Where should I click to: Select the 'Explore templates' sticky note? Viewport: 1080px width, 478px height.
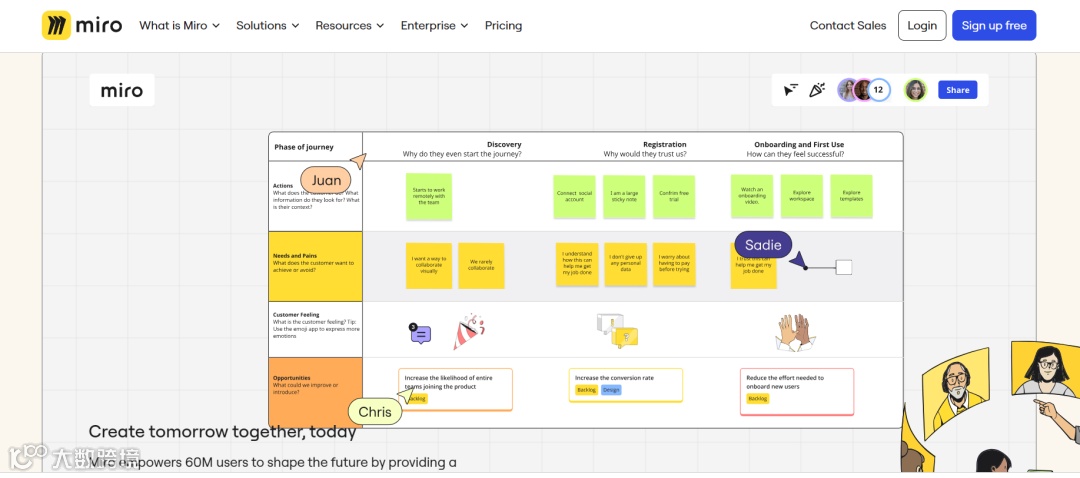(x=851, y=196)
